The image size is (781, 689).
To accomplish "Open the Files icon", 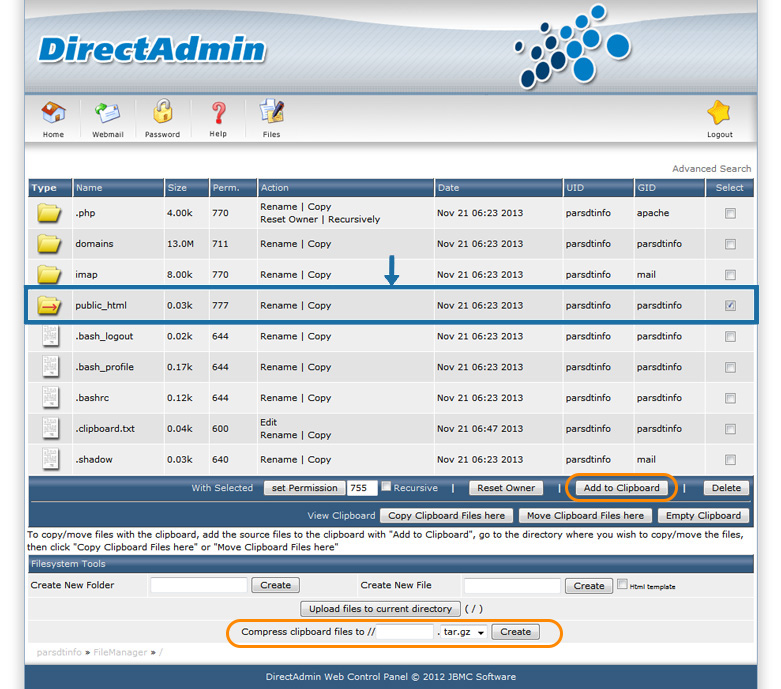I will coord(272,111).
